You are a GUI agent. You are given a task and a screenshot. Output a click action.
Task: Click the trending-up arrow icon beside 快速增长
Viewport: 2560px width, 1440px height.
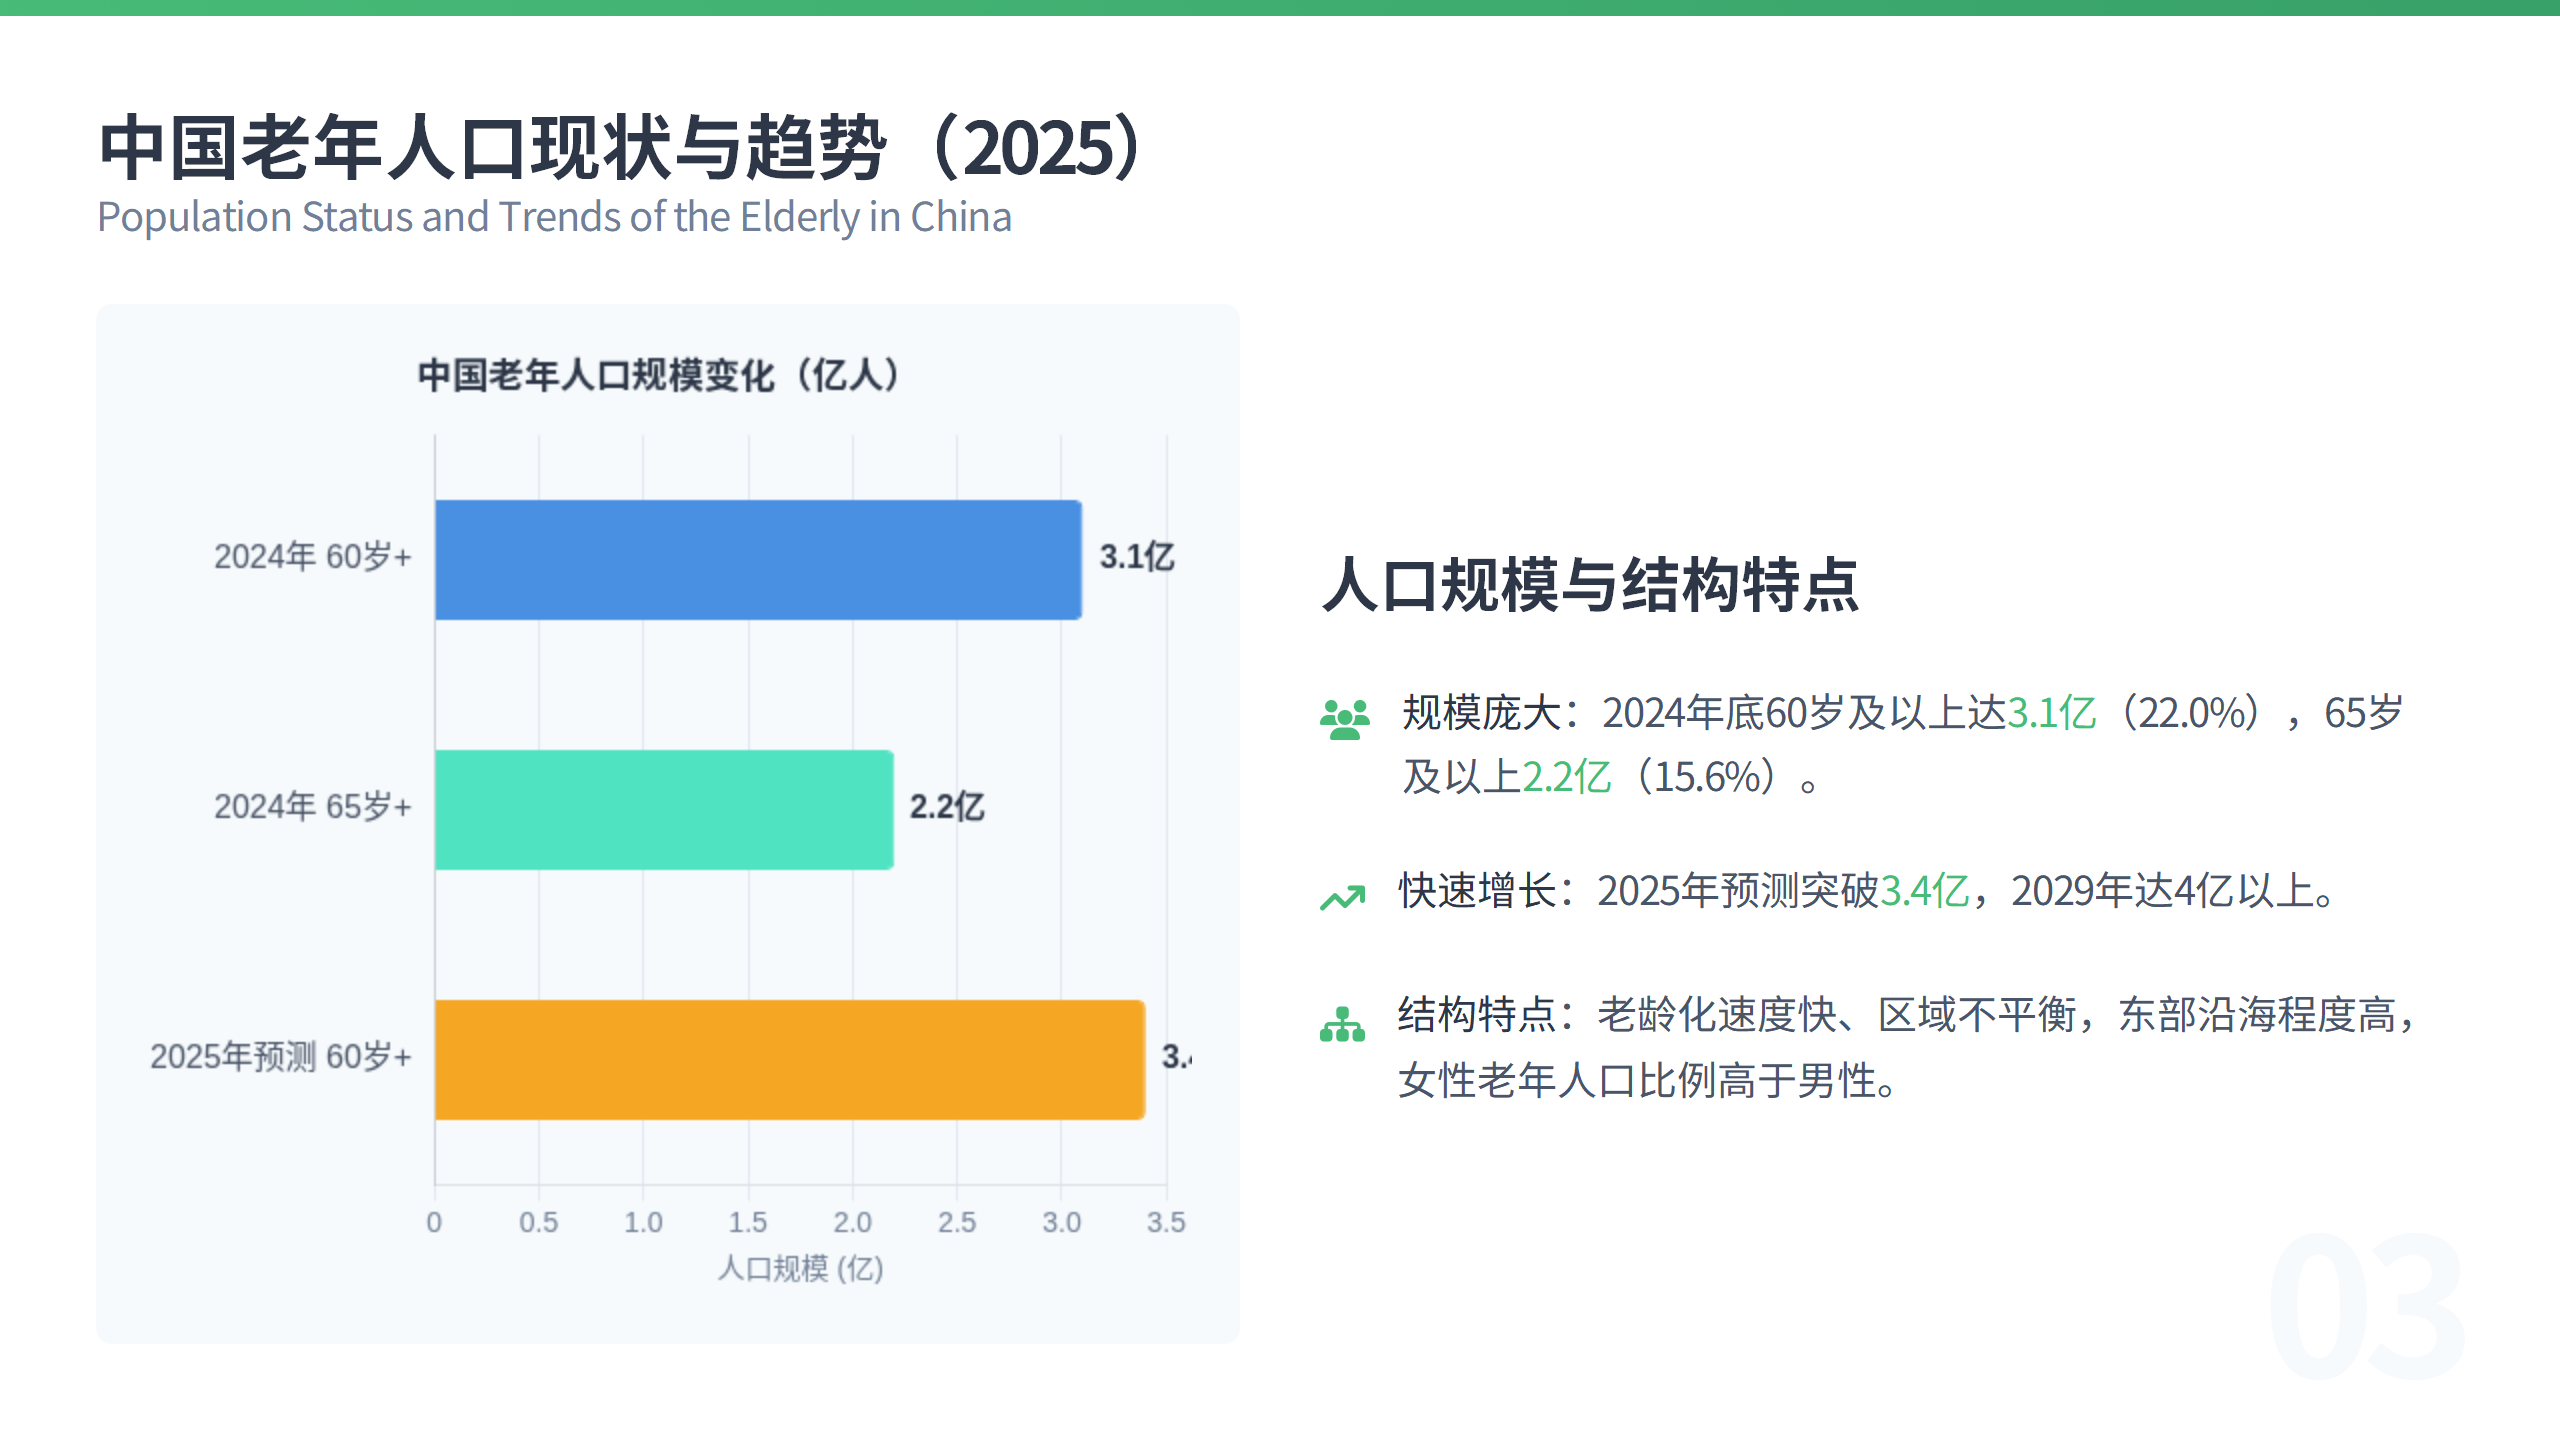click(1342, 897)
